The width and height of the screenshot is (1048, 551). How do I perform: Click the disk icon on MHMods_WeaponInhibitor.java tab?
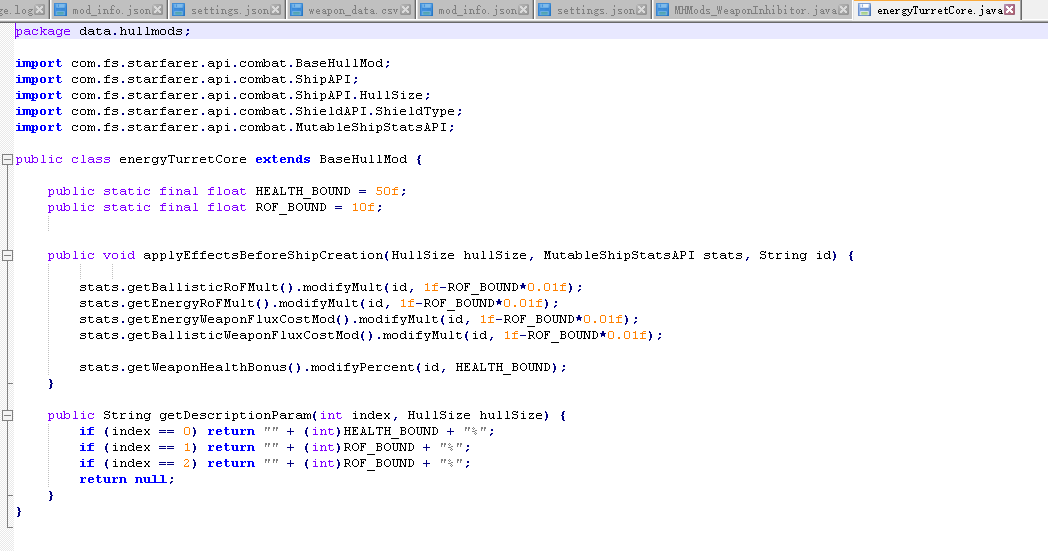point(662,10)
